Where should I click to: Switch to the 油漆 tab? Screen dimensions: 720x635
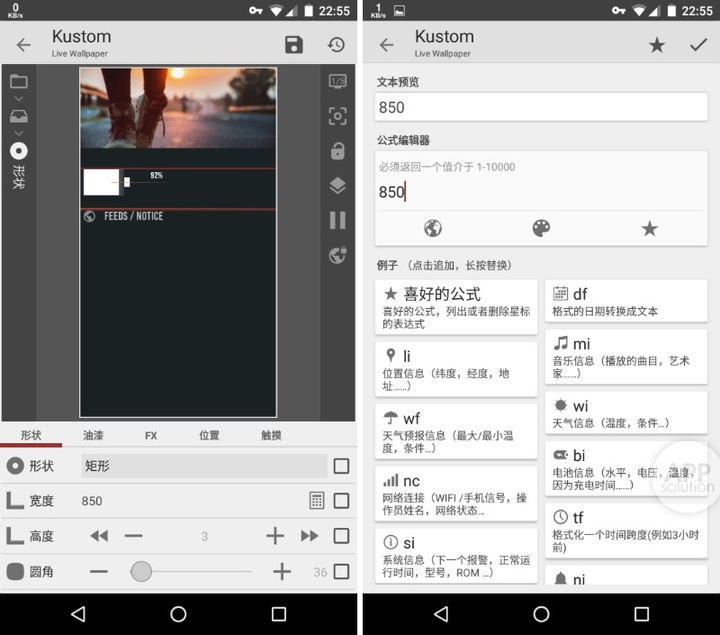coord(93,436)
